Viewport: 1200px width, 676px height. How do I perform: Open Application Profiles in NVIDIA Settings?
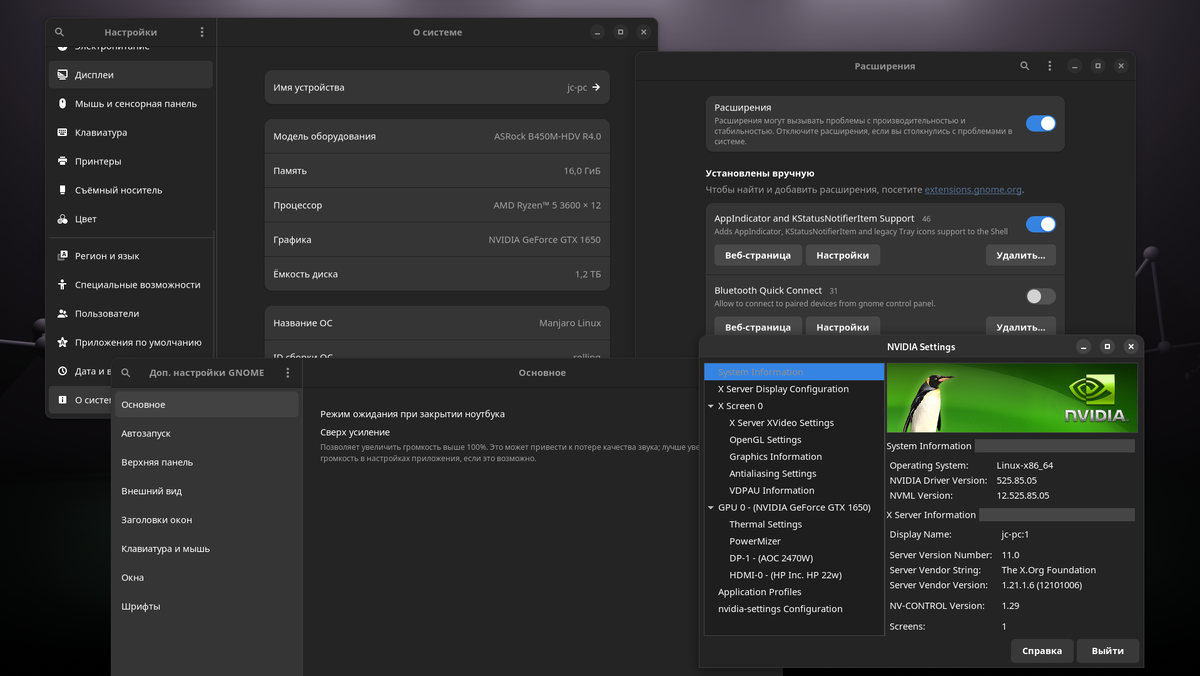pyautogui.click(x=759, y=592)
